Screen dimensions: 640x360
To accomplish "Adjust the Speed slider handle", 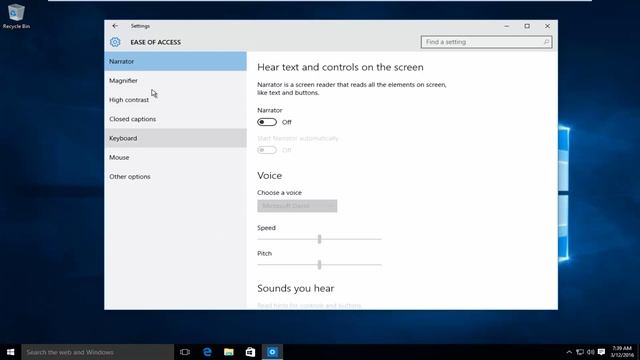I will tap(320, 239).
